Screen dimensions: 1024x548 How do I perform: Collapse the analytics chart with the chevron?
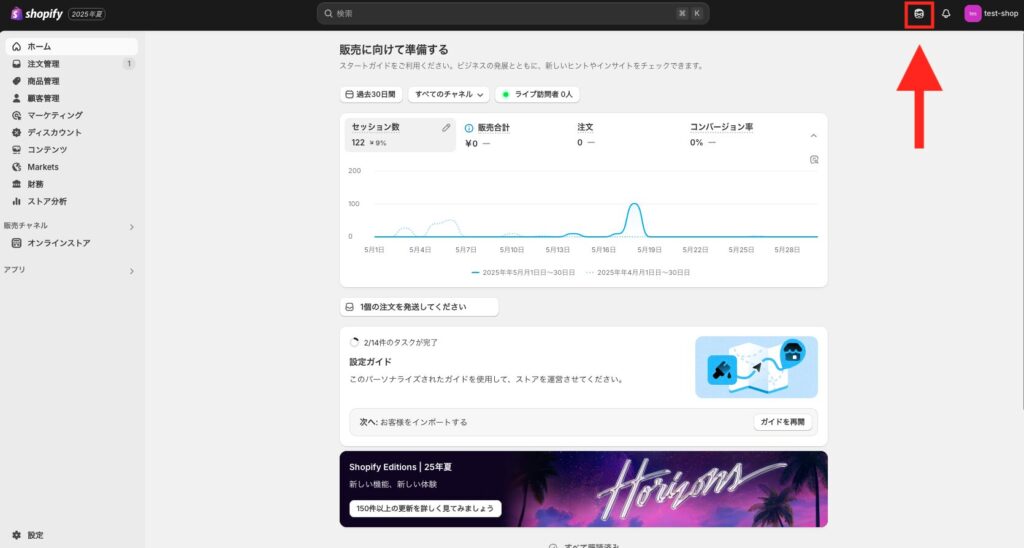(814, 136)
